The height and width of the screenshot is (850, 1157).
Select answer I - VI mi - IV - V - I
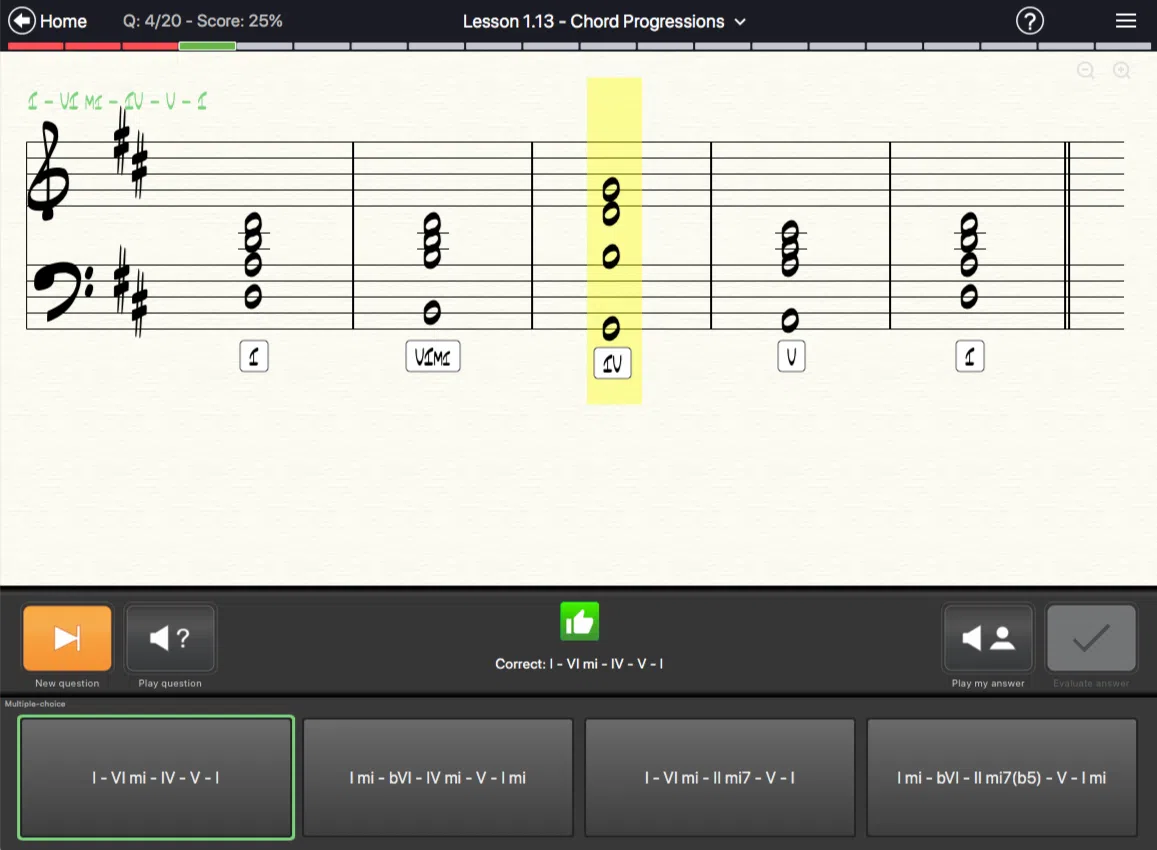(x=156, y=777)
